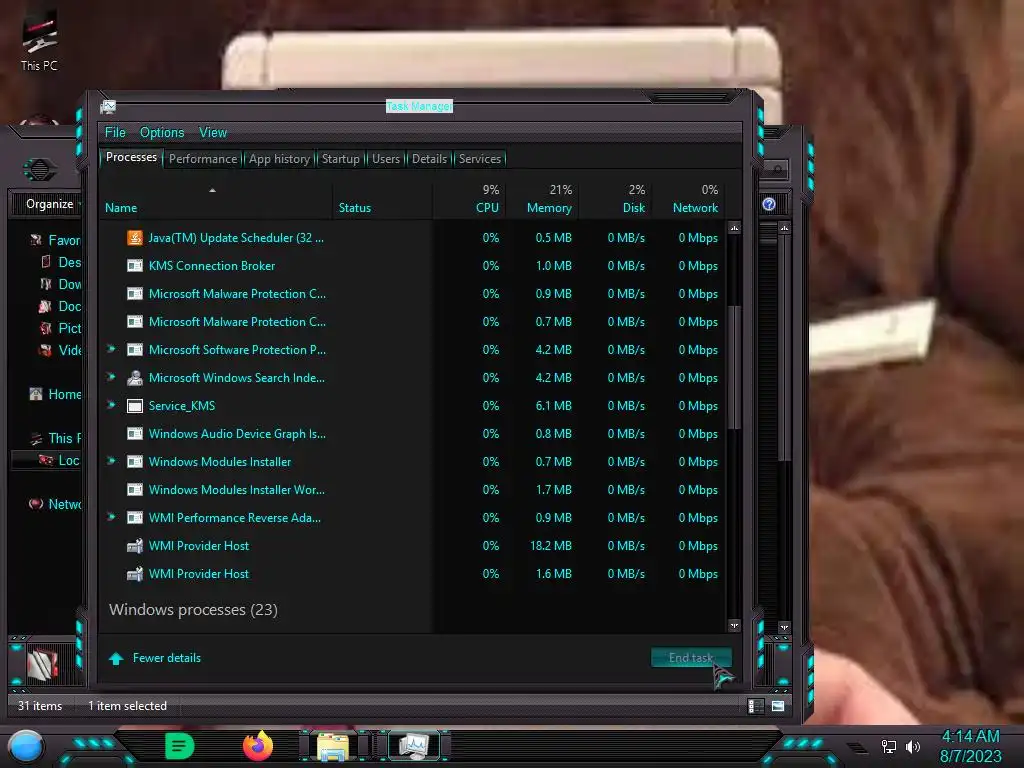Open the This PC desktop icon
Screen dimensions: 1024x768
pos(39,40)
